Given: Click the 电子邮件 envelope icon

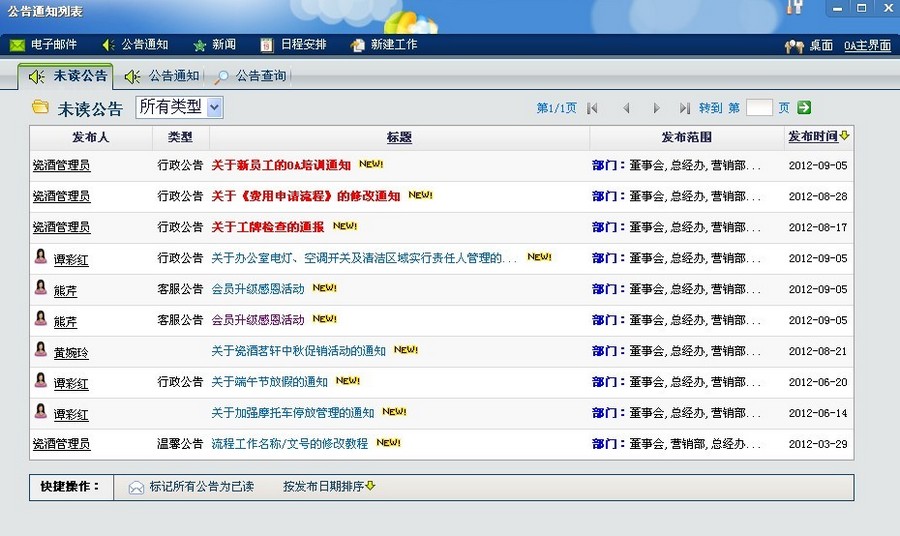Looking at the screenshot, I should click(17, 45).
